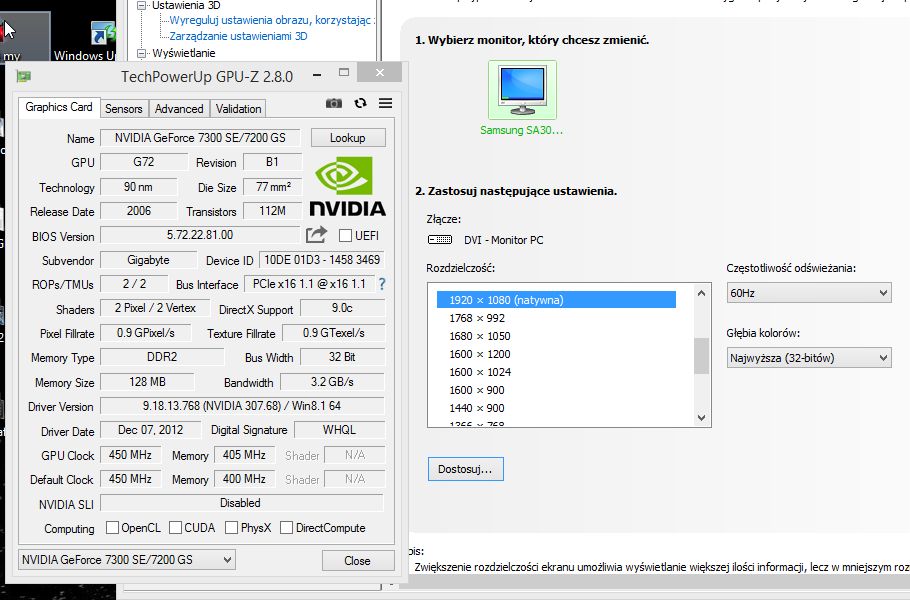Click the BIOS export share icon
This screenshot has width=910, height=600.
point(316,235)
